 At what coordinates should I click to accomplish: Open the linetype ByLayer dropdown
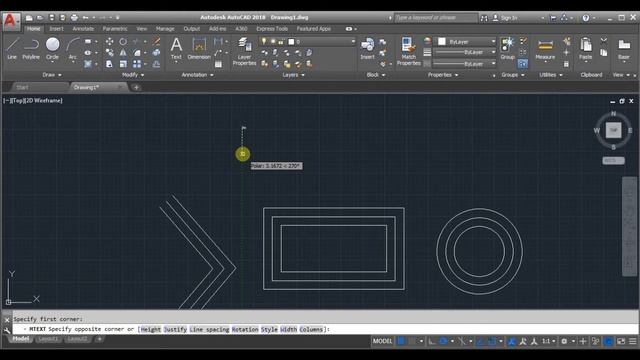pyautogui.click(x=464, y=64)
